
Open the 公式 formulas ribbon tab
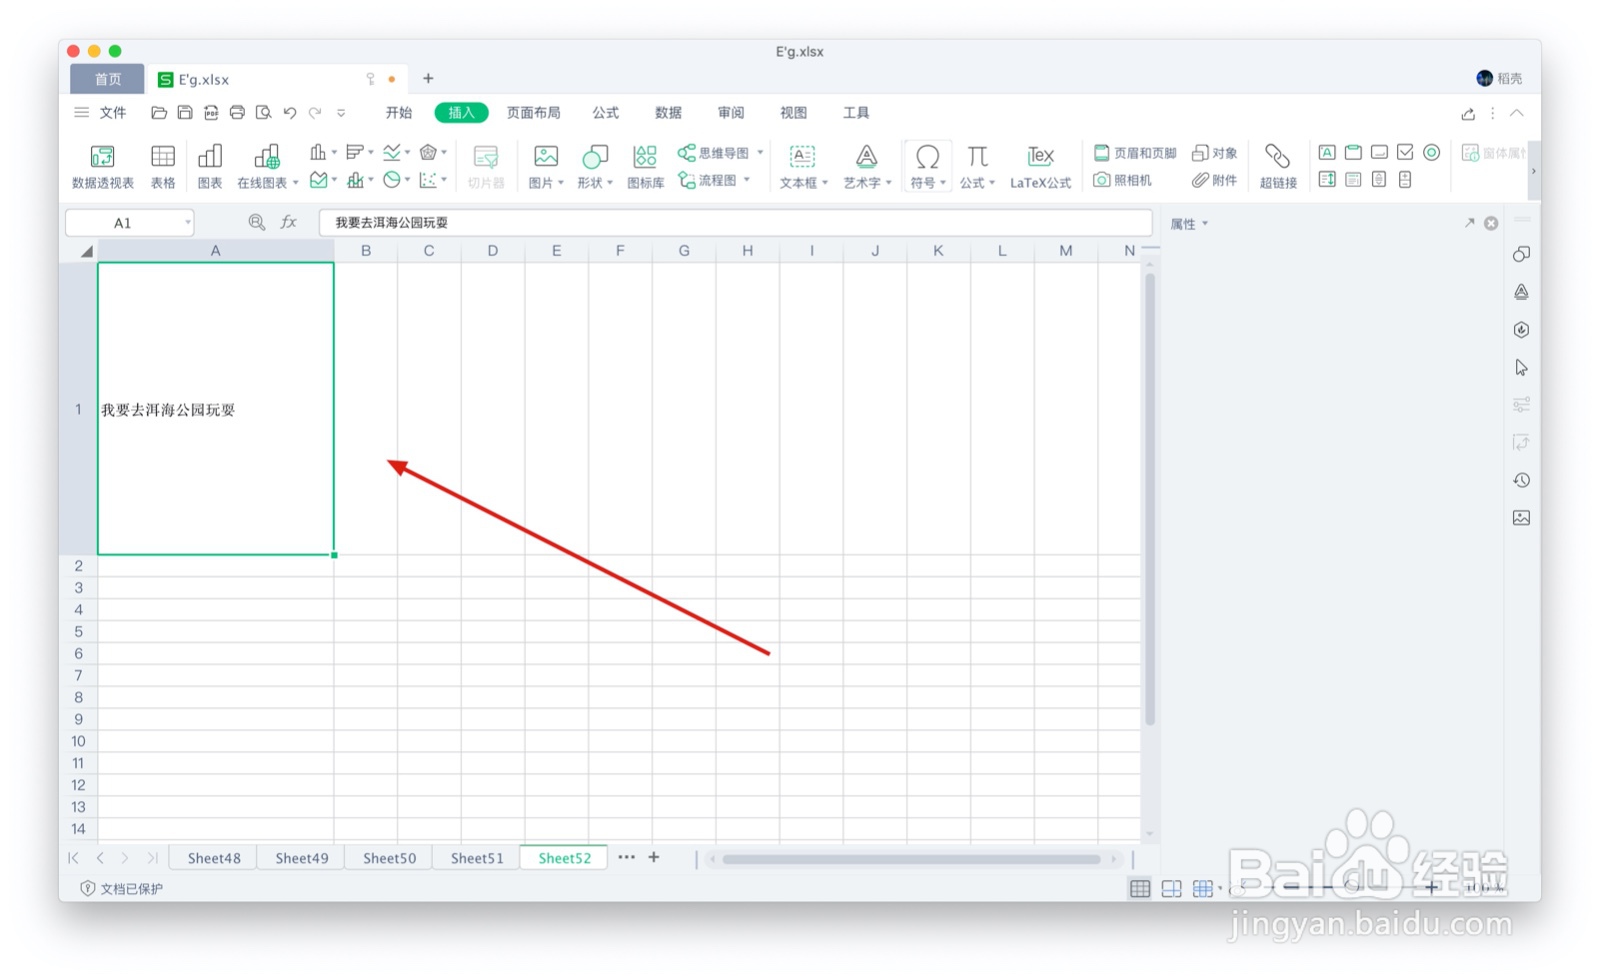click(605, 113)
